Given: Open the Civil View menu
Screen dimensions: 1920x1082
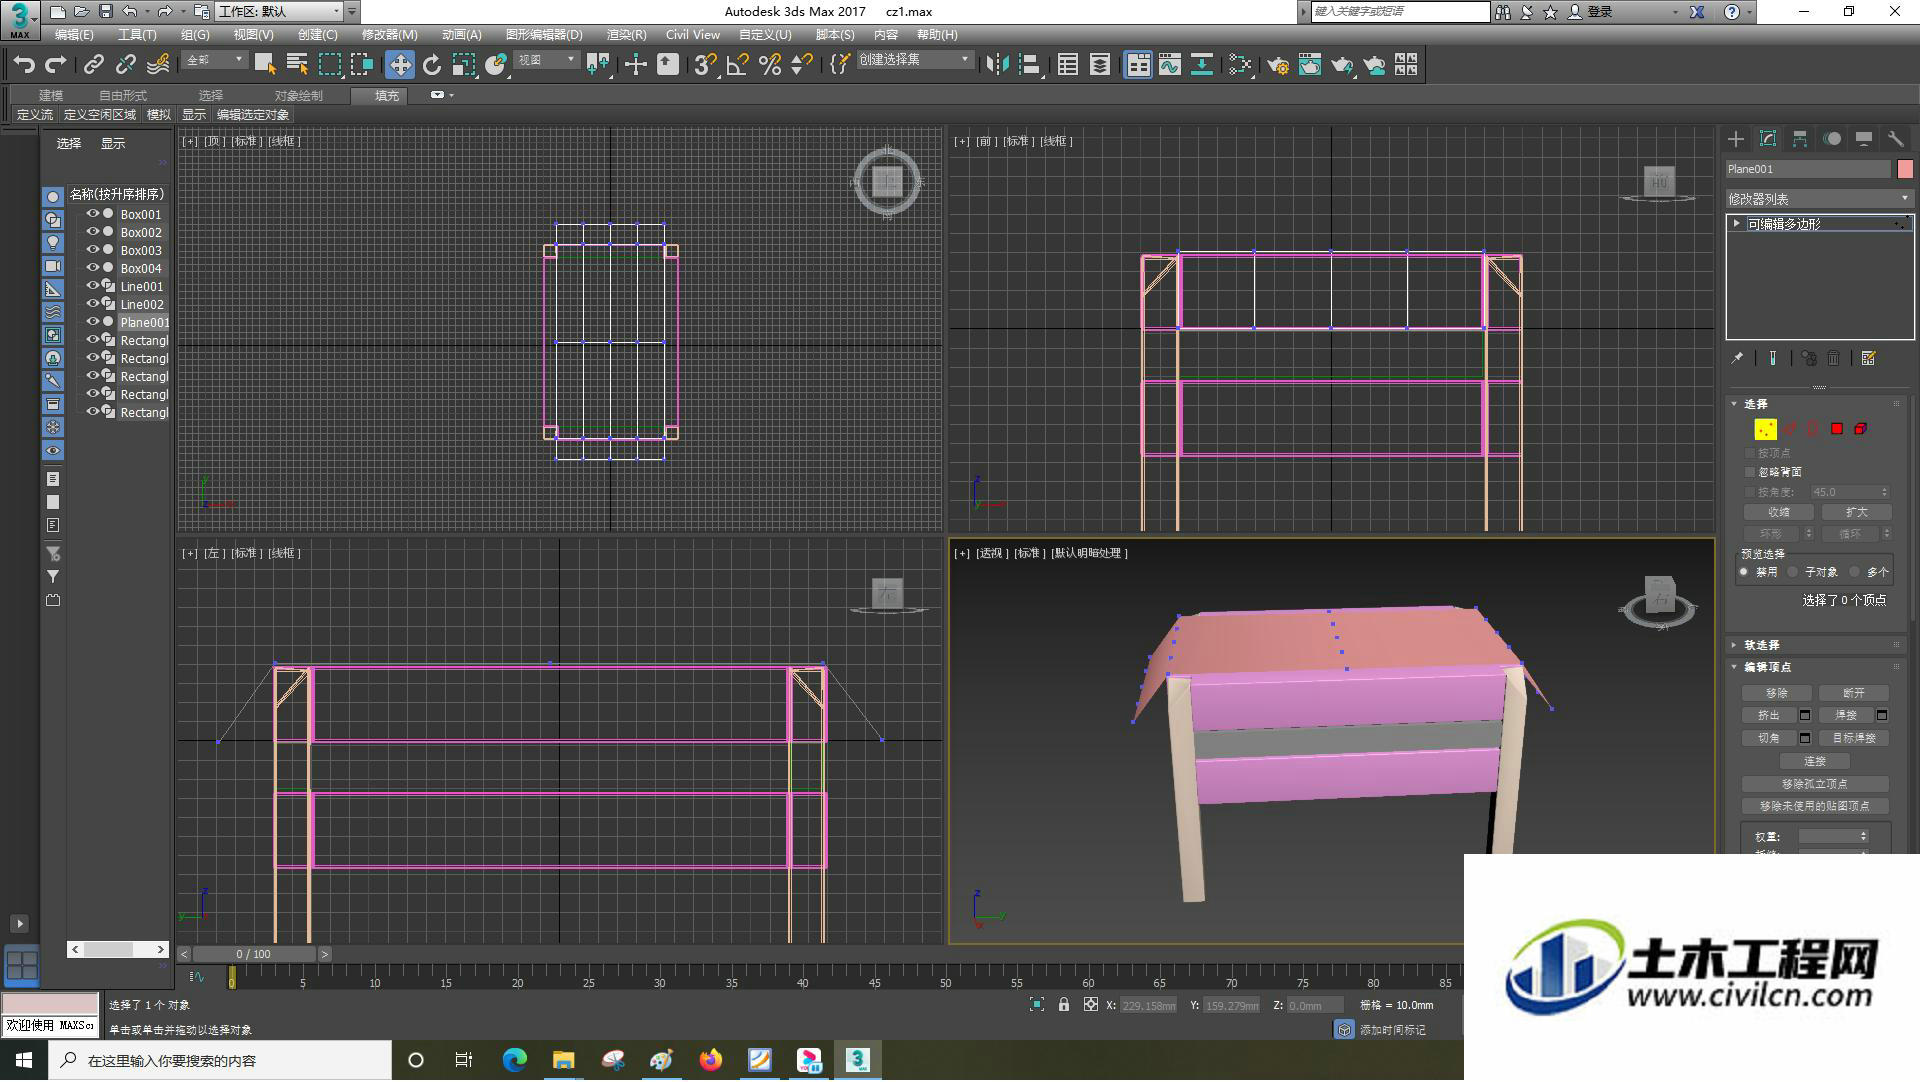Looking at the screenshot, I should (693, 34).
